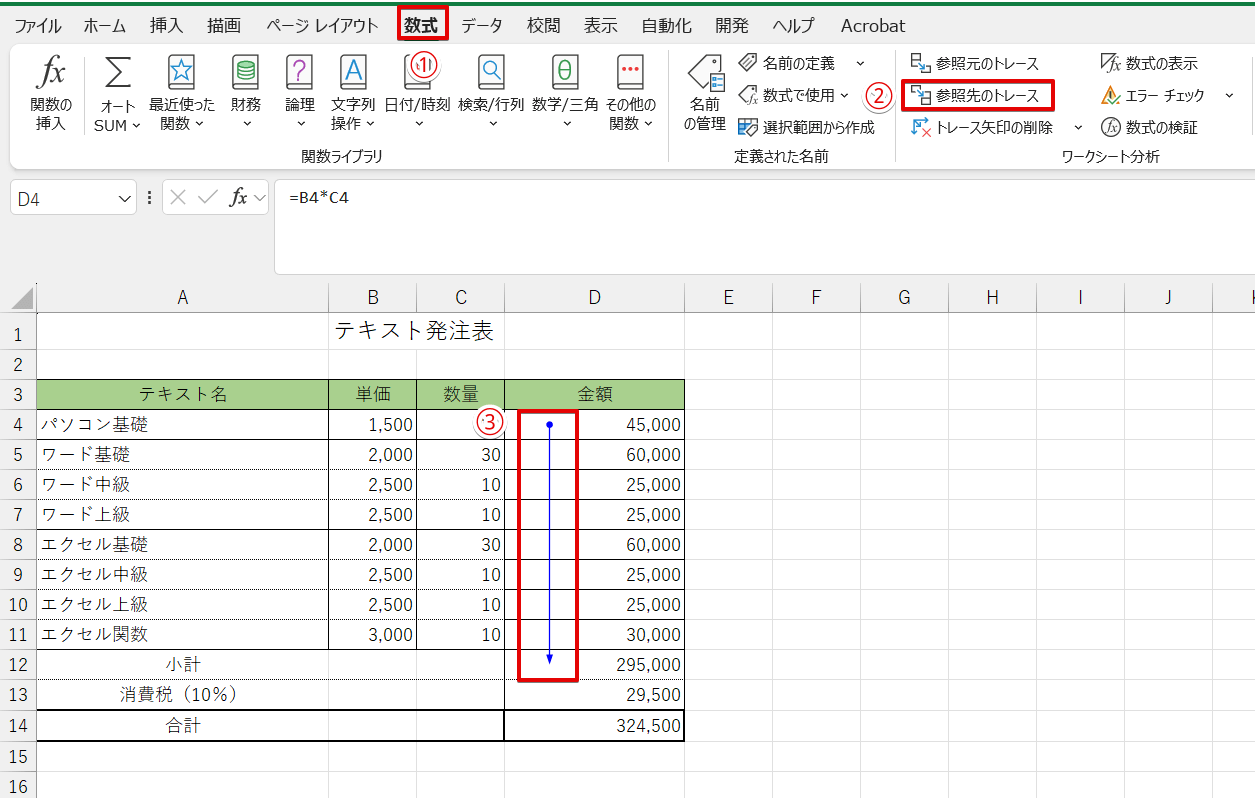
Task: Expand the Error Checking dropdown arrow
Action: click(1228, 95)
